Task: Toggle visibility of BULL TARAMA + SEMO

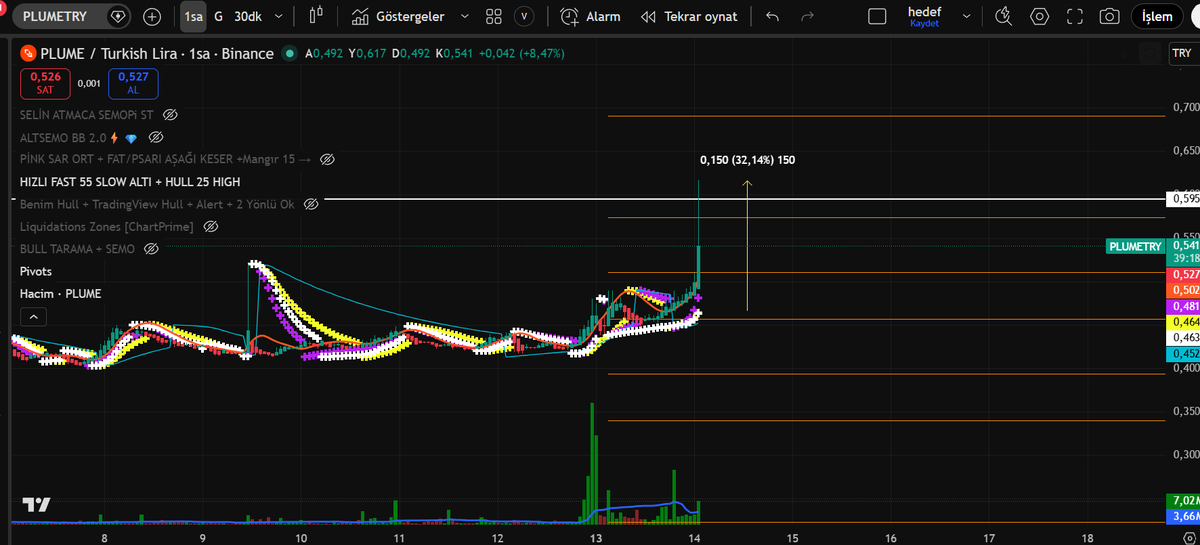Action: (152, 248)
